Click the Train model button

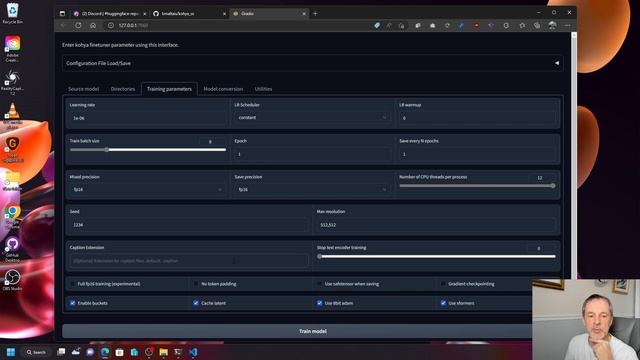coord(313,331)
